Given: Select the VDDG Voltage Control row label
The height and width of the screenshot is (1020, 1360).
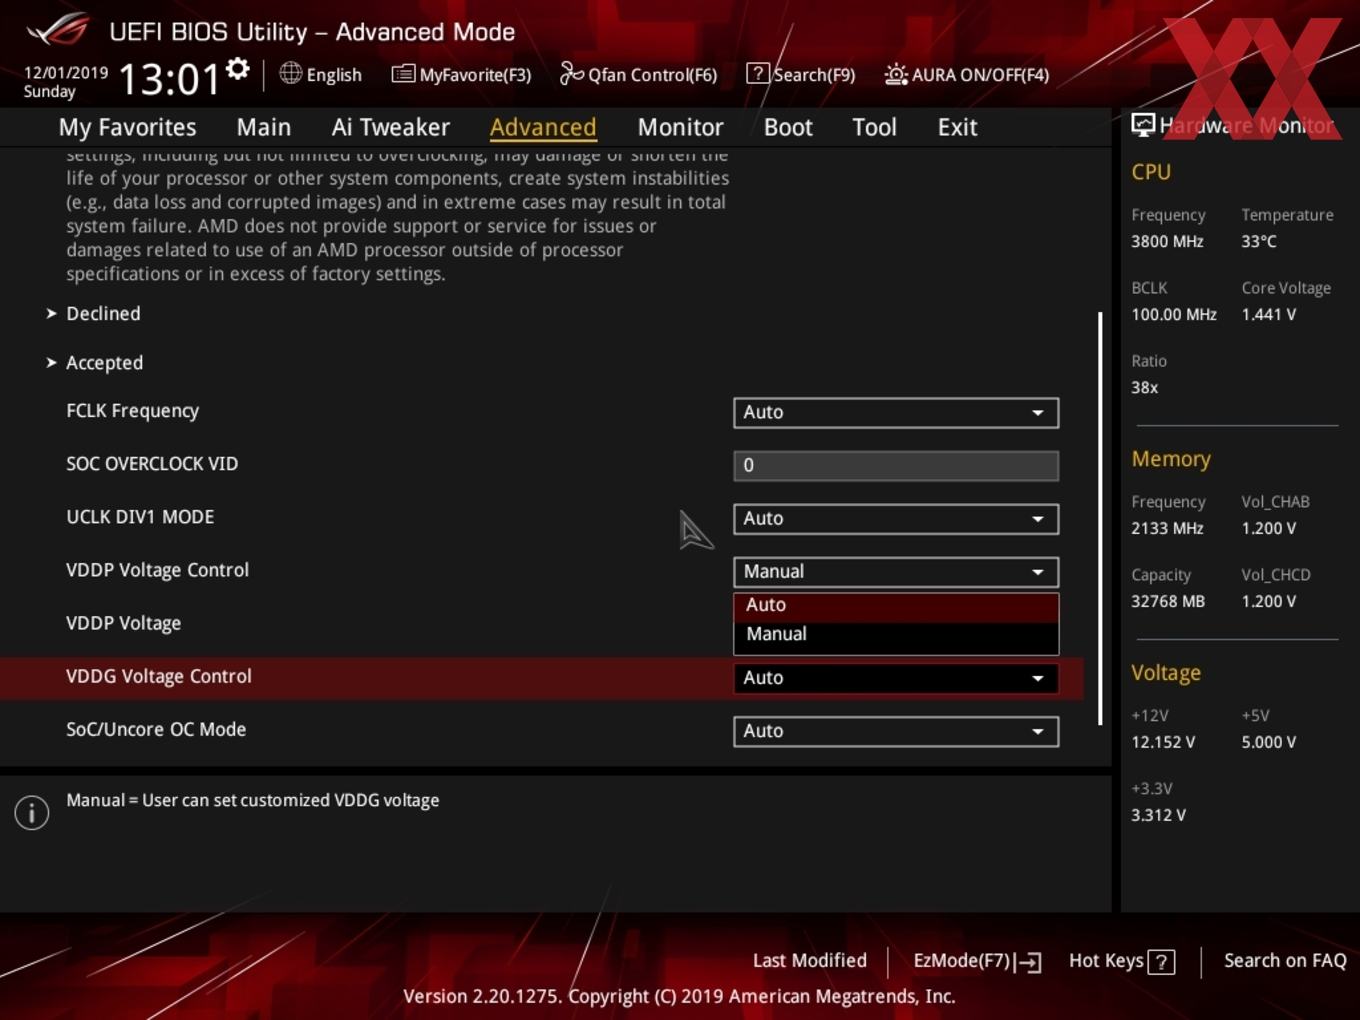Looking at the screenshot, I should (158, 676).
